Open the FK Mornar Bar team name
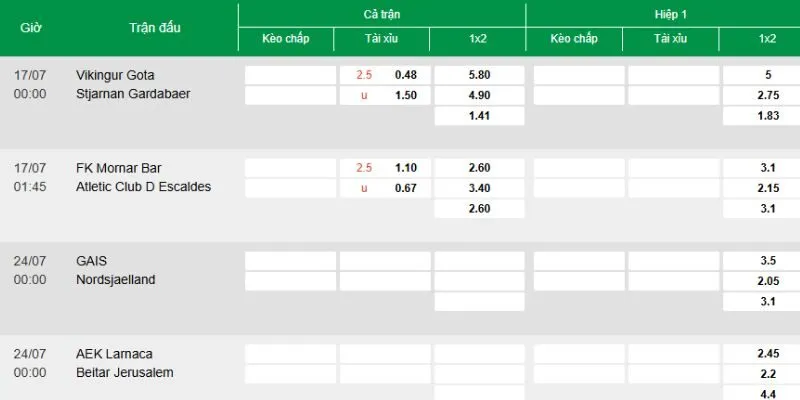 coord(119,168)
